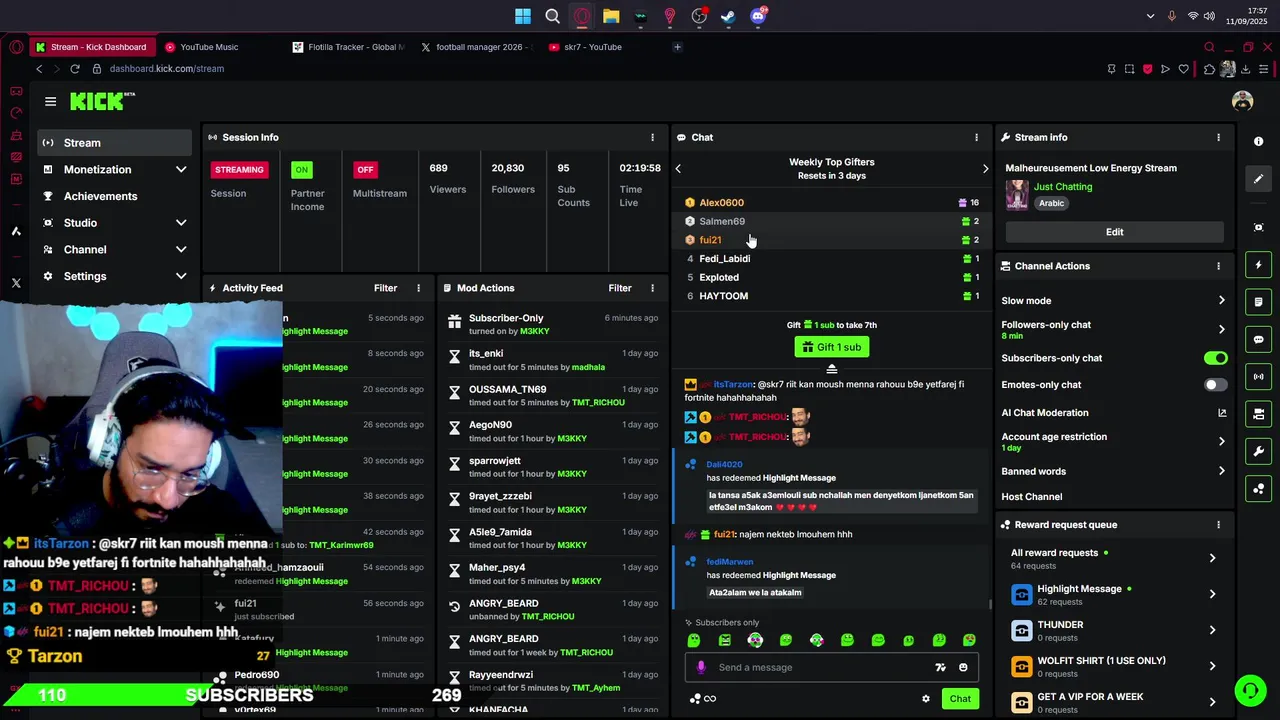Click the Kick logo

coord(101,101)
